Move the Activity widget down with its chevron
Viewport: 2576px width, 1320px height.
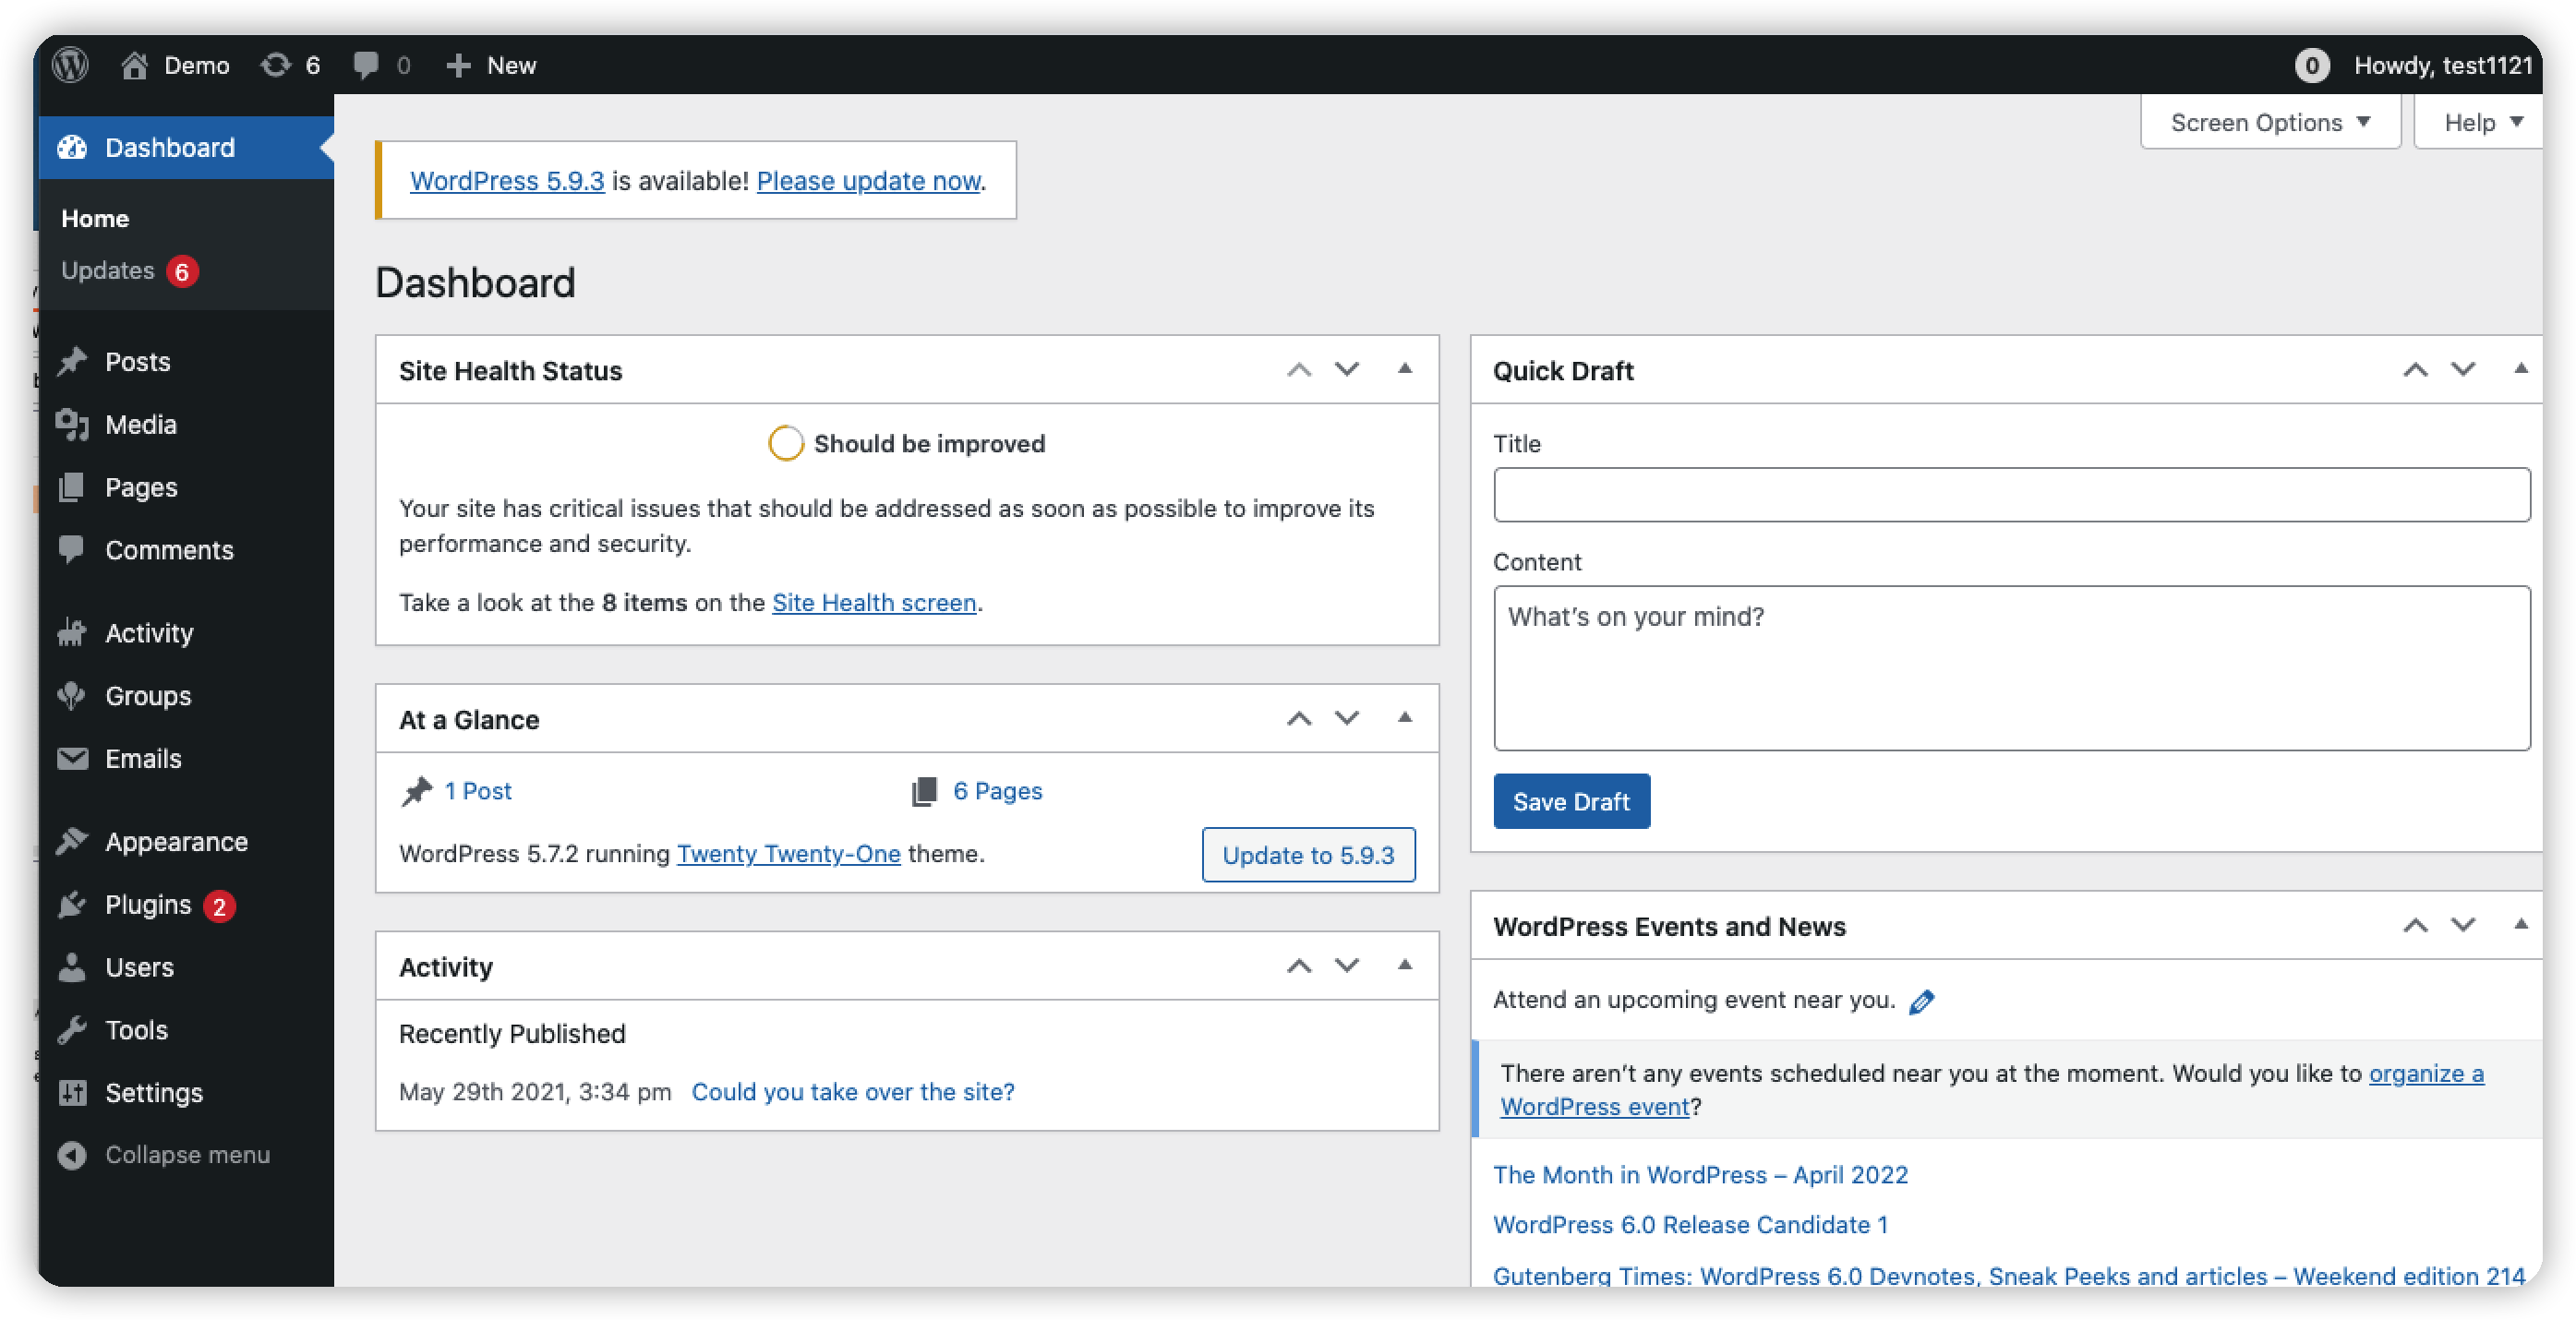(1347, 966)
